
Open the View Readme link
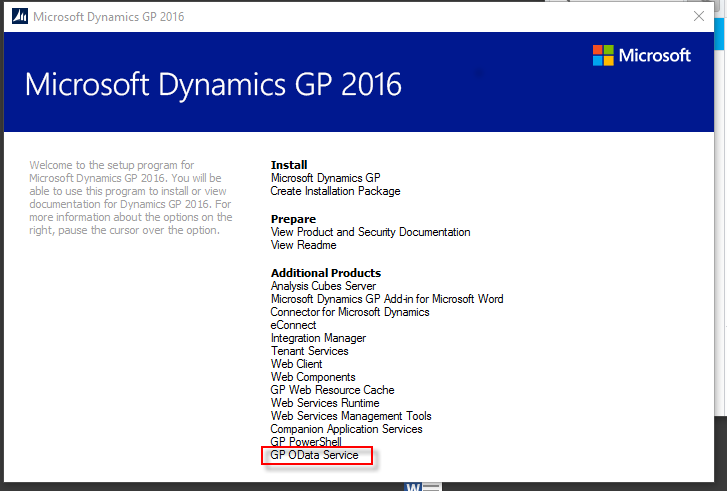303,245
